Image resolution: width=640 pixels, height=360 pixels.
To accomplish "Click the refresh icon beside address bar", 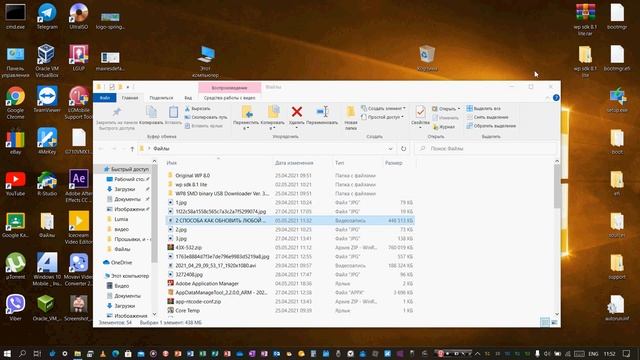I will [403, 149].
